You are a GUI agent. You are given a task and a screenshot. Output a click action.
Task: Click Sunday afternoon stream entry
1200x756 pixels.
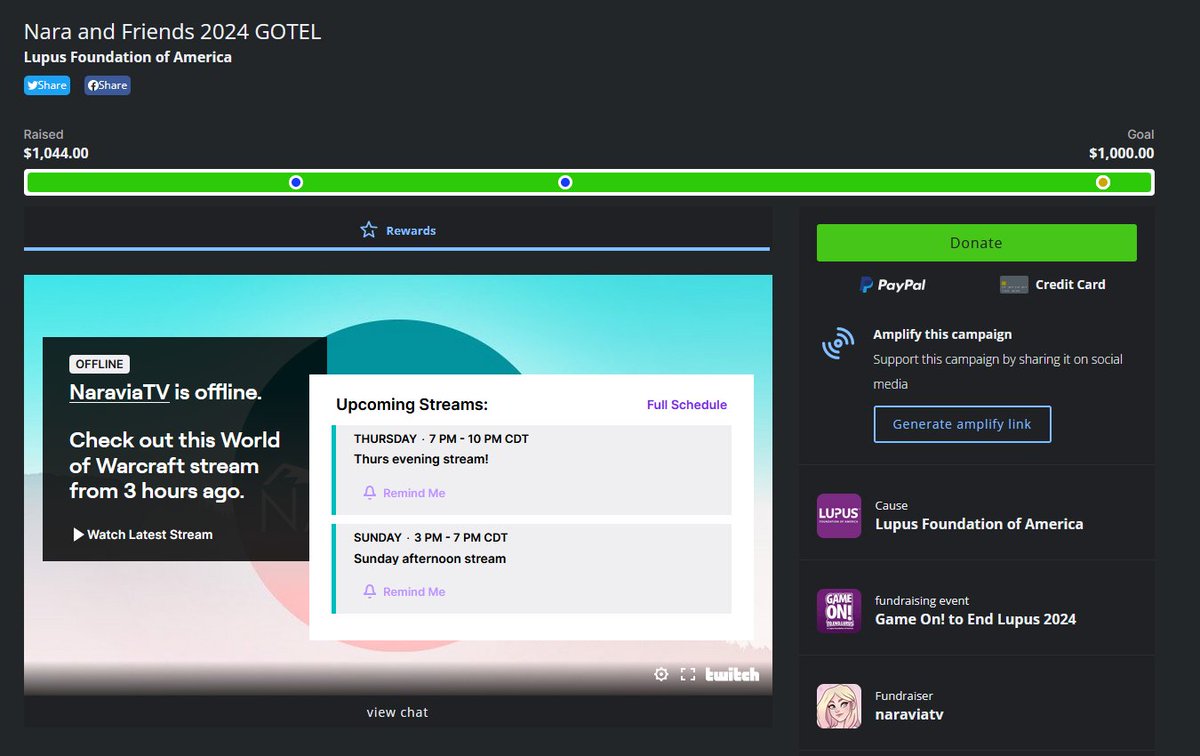[430, 558]
